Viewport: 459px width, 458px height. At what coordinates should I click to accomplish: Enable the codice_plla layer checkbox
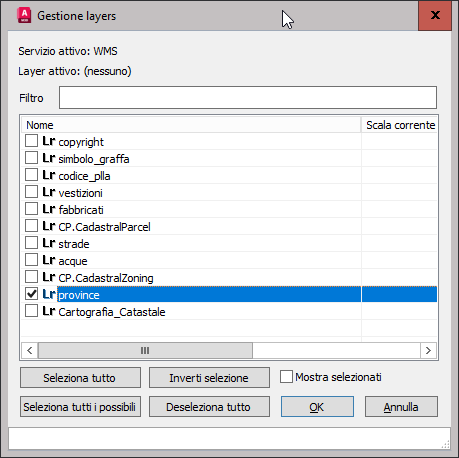tap(31, 175)
